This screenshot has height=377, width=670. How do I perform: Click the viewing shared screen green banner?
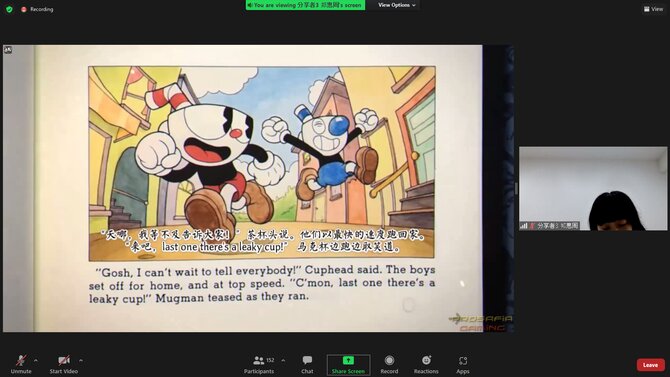coord(305,5)
